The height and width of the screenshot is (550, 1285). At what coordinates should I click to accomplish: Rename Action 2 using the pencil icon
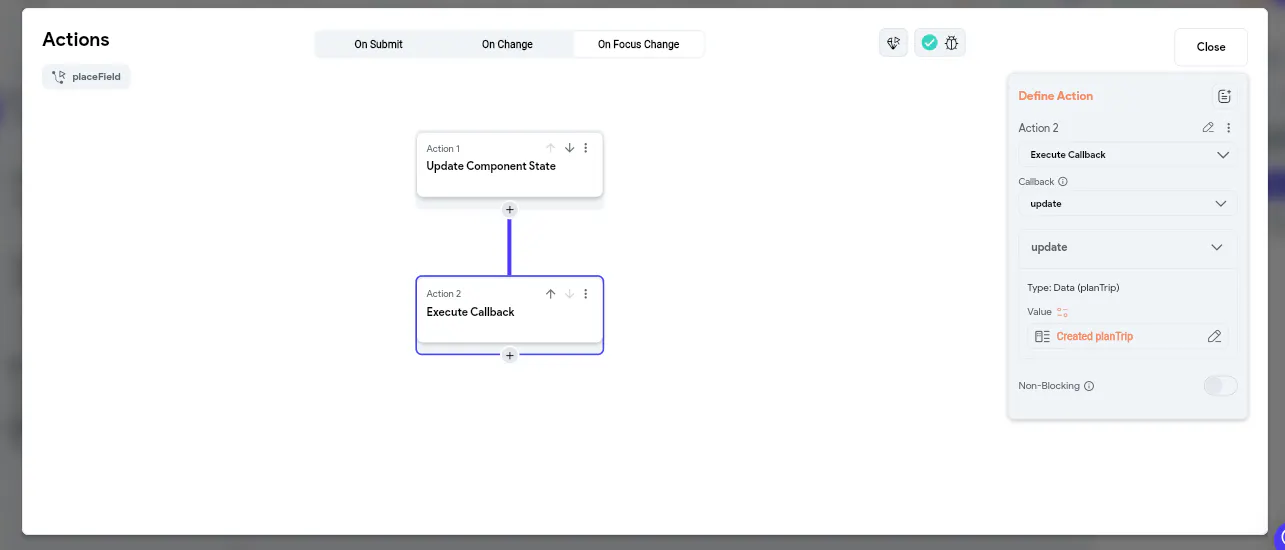coord(1208,128)
